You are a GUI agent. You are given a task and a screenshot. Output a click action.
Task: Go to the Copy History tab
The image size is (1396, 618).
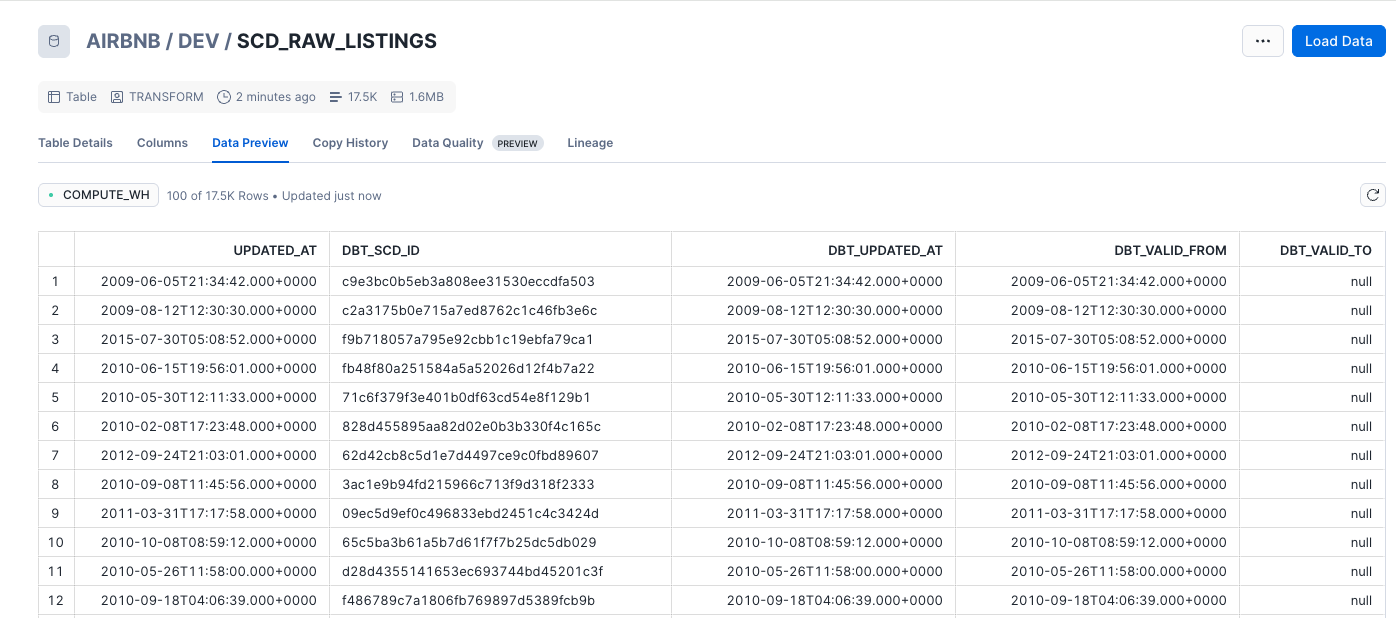click(x=350, y=143)
